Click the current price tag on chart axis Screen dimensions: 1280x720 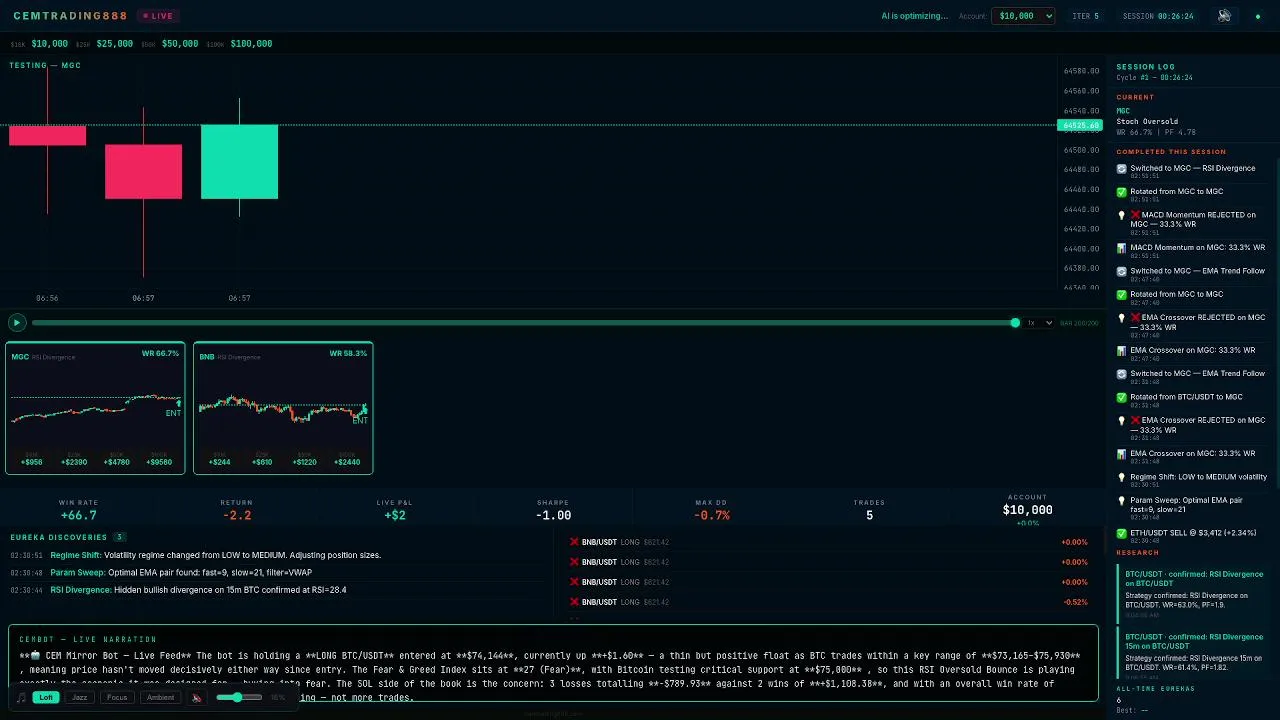coord(1080,126)
